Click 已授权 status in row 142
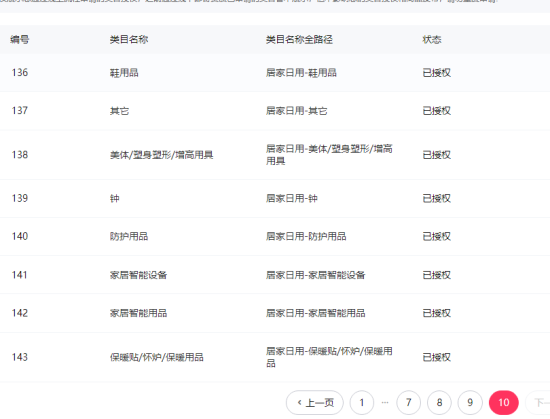Screen dimensions: 550x419 click(436, 313)
